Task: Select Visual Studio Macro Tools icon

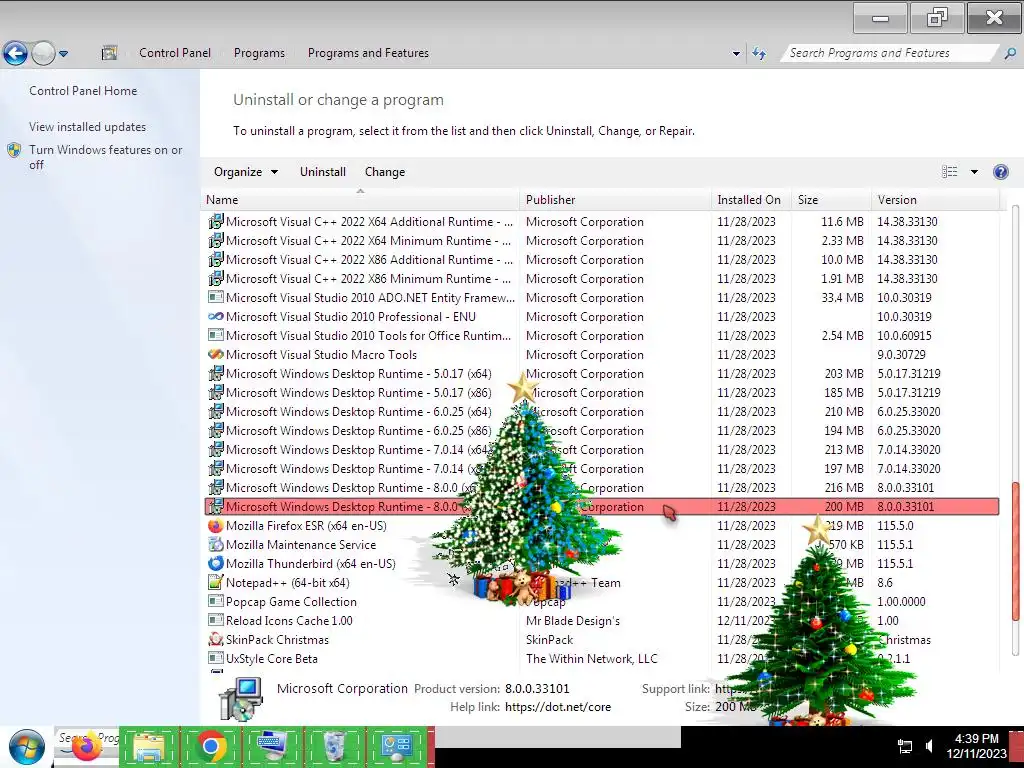Action: pyautogui.click(x=216, y=354)
